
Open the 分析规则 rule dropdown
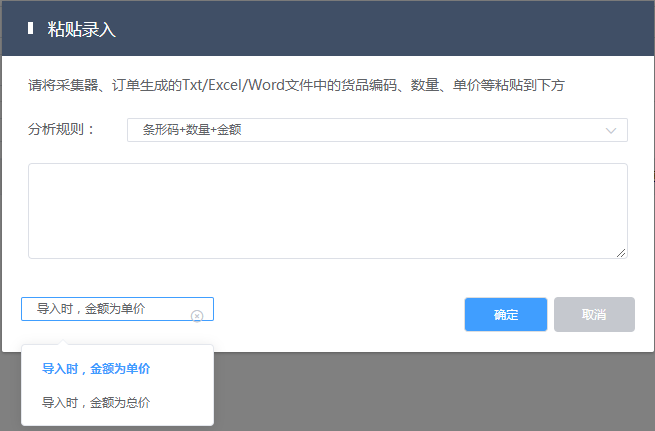click(377, 130)
